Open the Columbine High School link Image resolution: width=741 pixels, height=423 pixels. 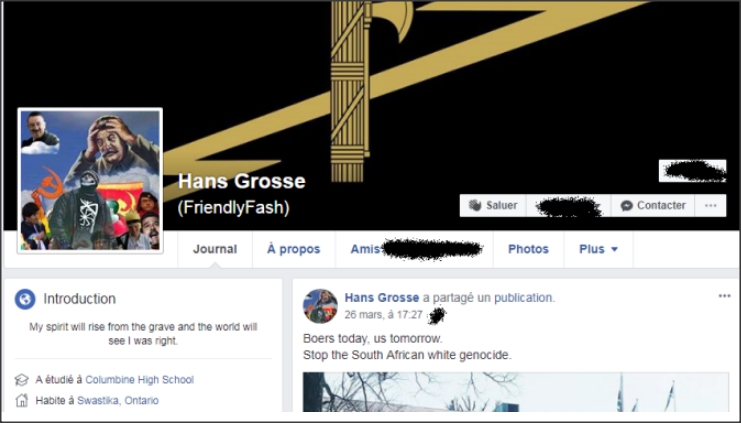pyautogui.click(x=139, y=380)
